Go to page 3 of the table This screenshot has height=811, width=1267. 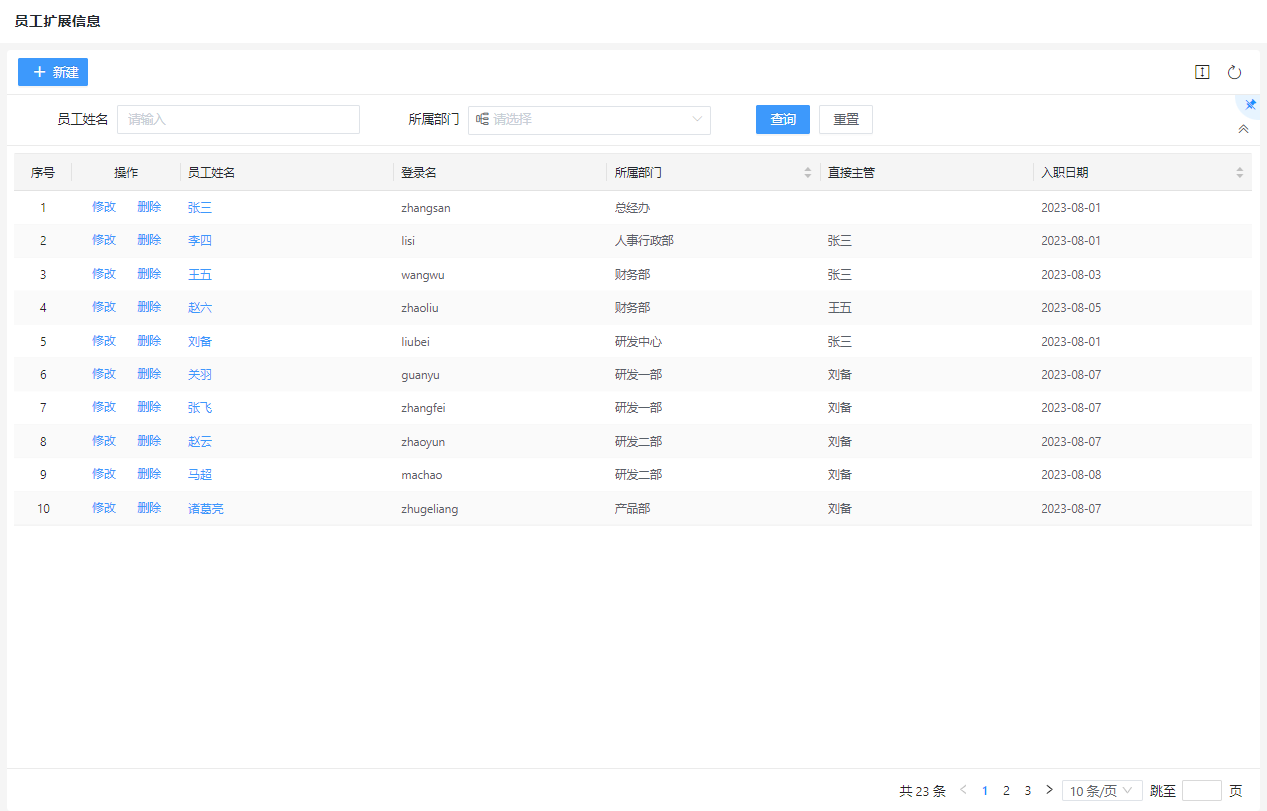[1027, 791]
